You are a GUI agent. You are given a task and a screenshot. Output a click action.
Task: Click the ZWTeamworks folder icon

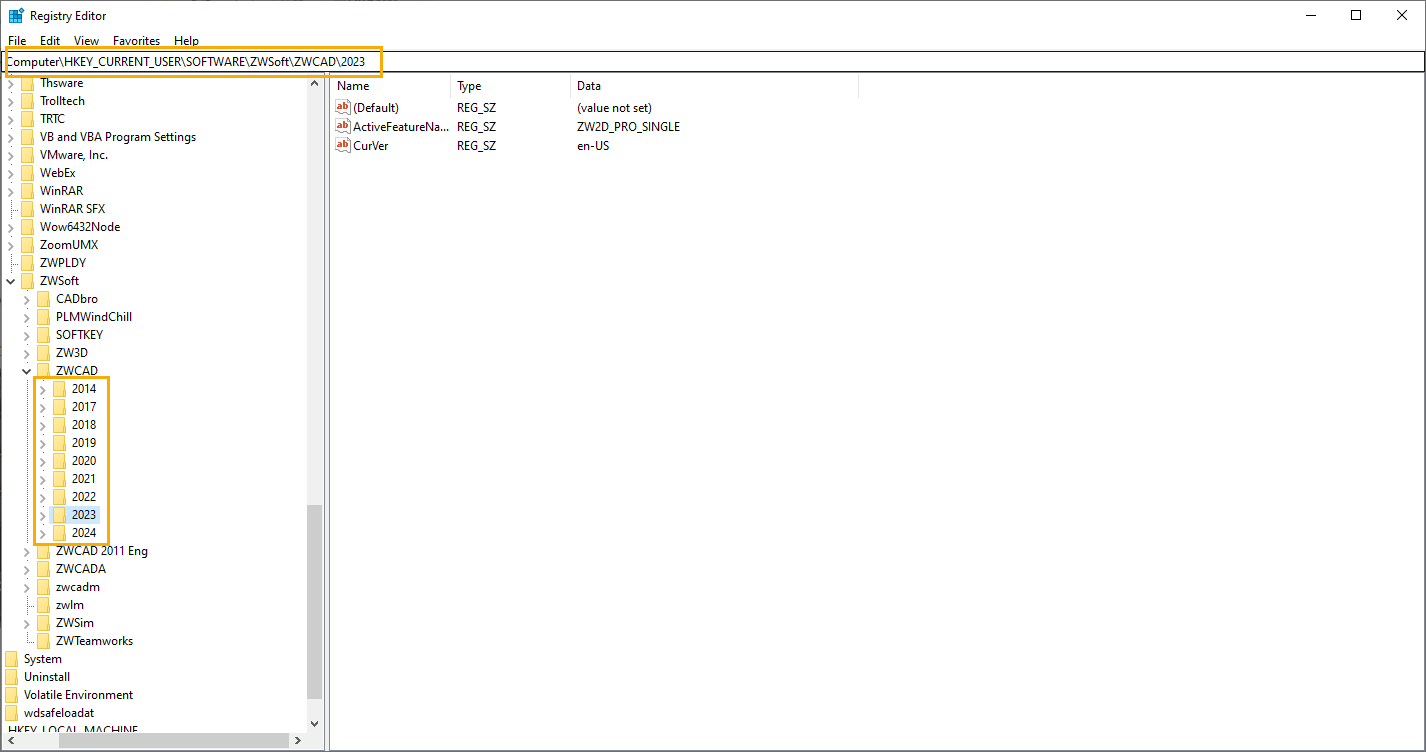pyautogui.click(x=44, y=641)
